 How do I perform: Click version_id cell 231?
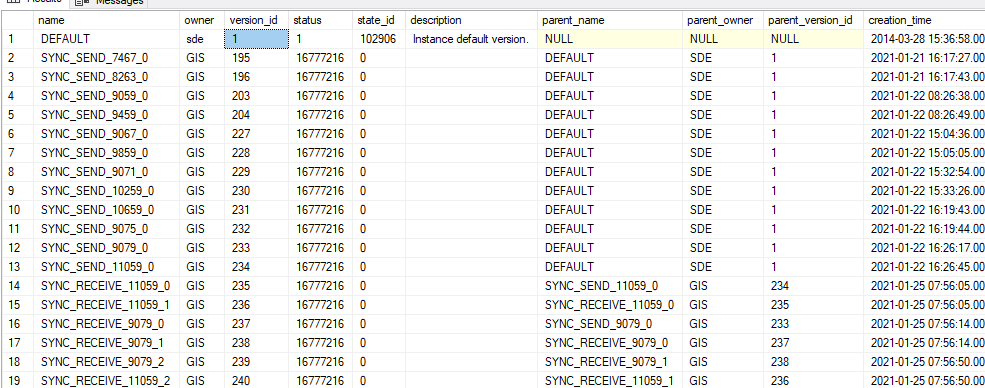[x=256, y=210]
